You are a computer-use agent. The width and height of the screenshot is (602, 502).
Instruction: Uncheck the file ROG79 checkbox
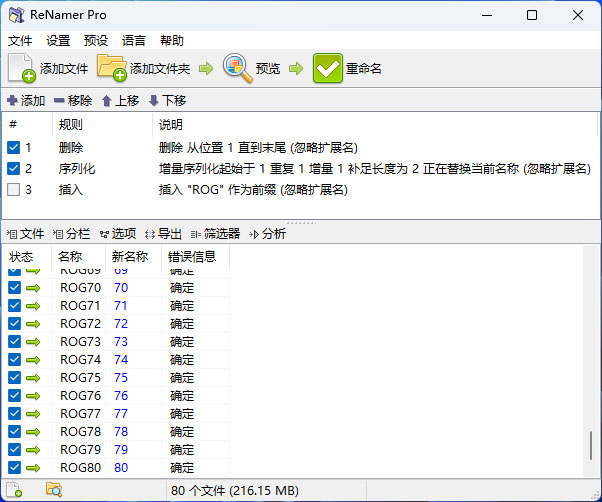[15, 449]
